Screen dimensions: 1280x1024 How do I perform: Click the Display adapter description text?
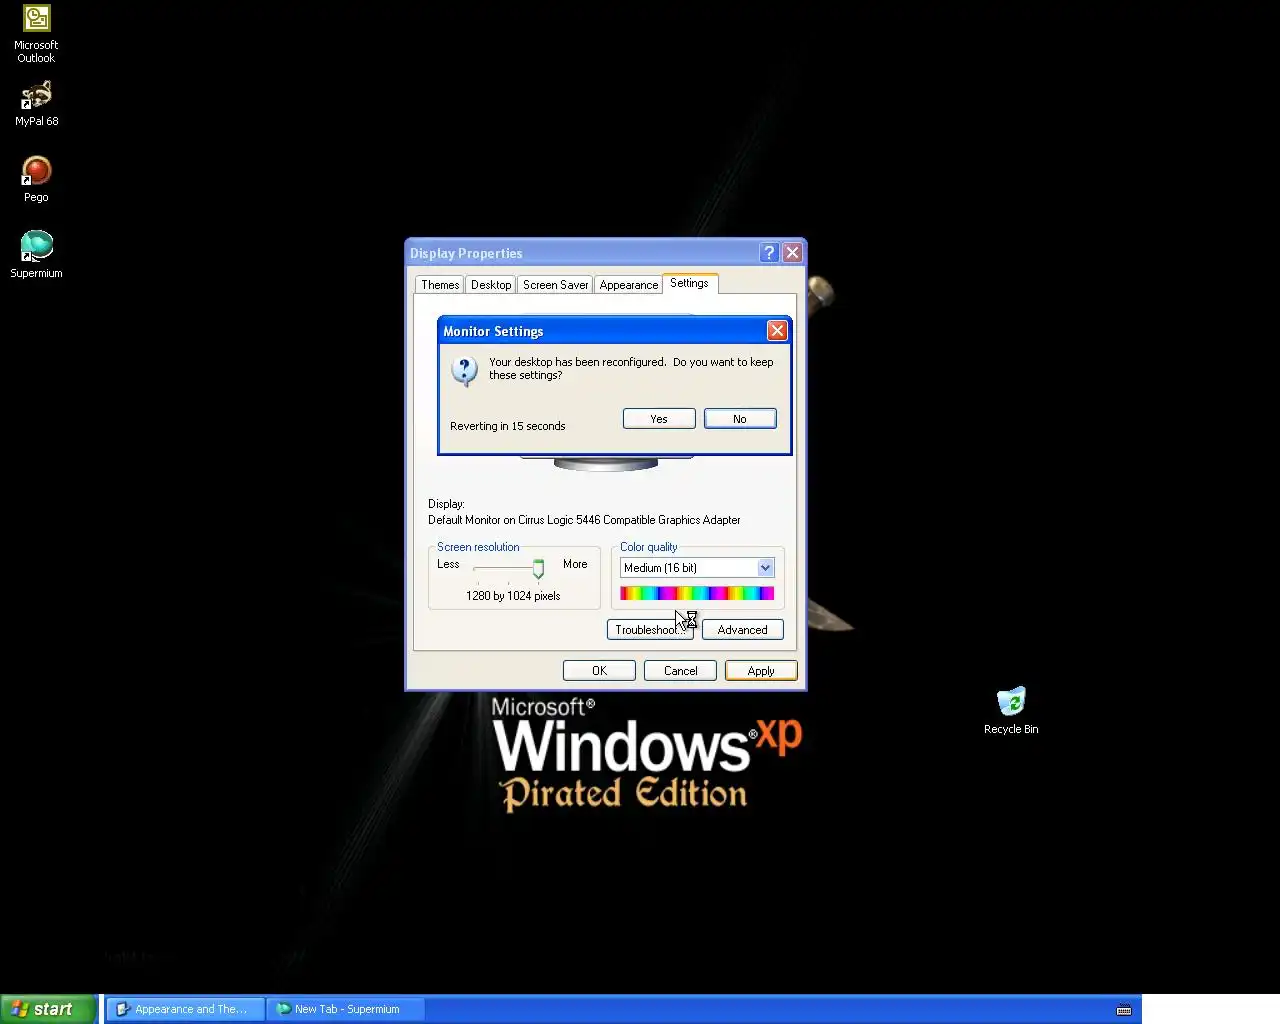(x=584, y=520)
